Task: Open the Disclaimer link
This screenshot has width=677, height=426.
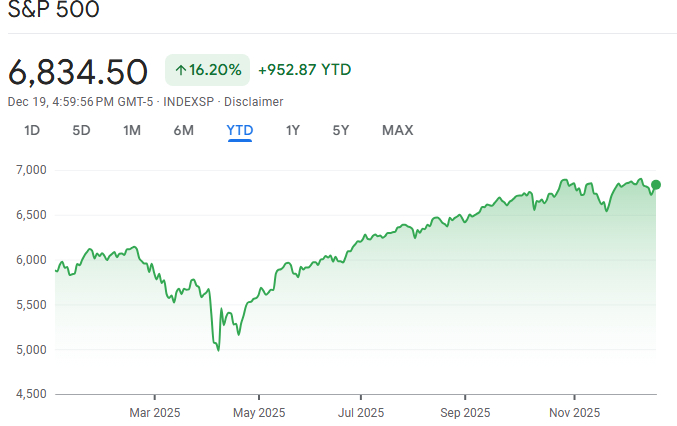Action: (x=253, y=102)
